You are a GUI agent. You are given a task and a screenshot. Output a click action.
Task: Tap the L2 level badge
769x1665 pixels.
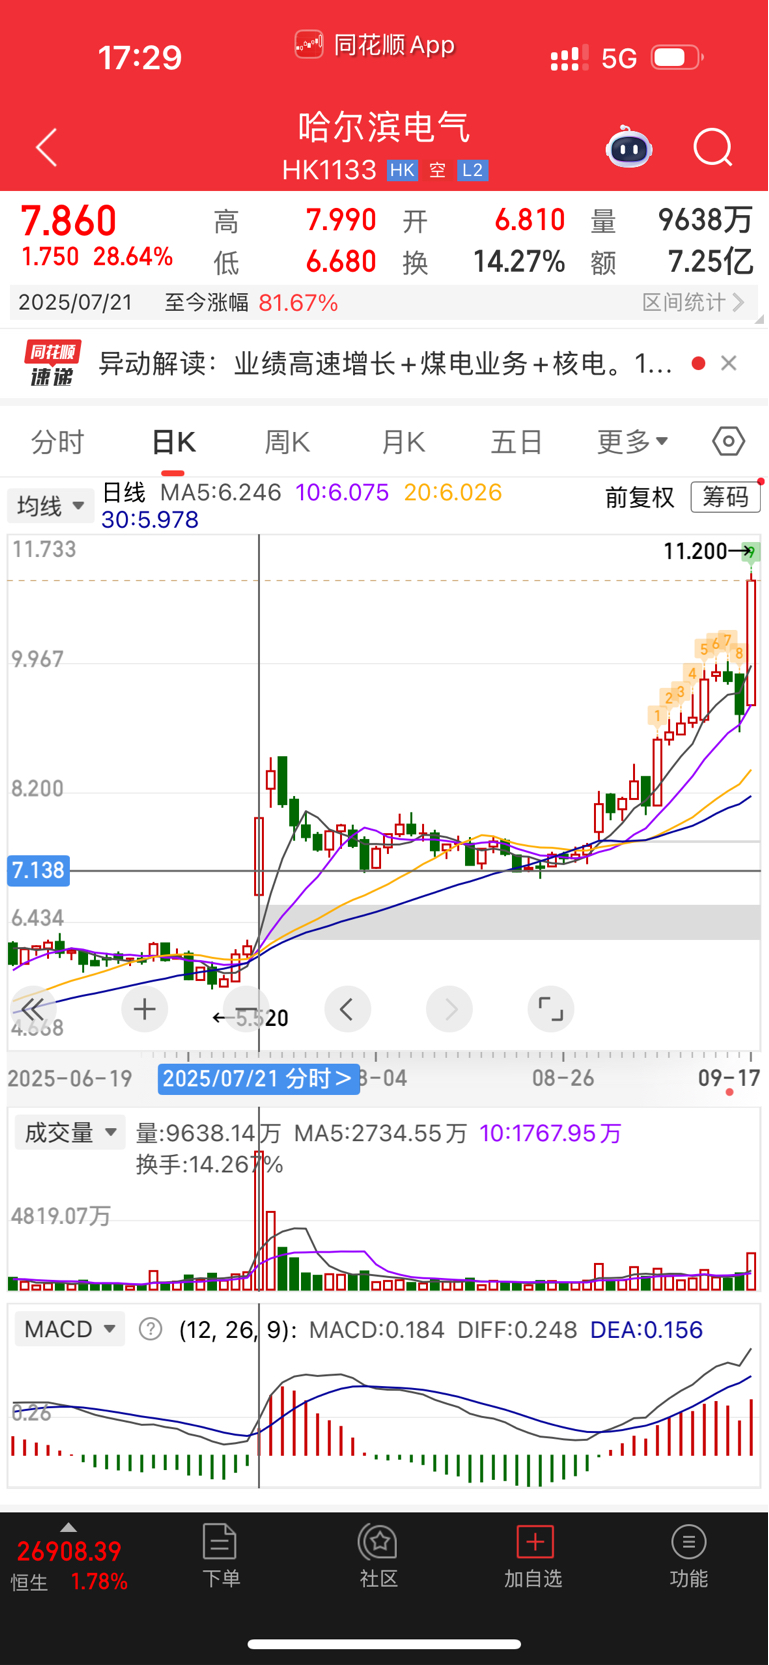(472, 171)
